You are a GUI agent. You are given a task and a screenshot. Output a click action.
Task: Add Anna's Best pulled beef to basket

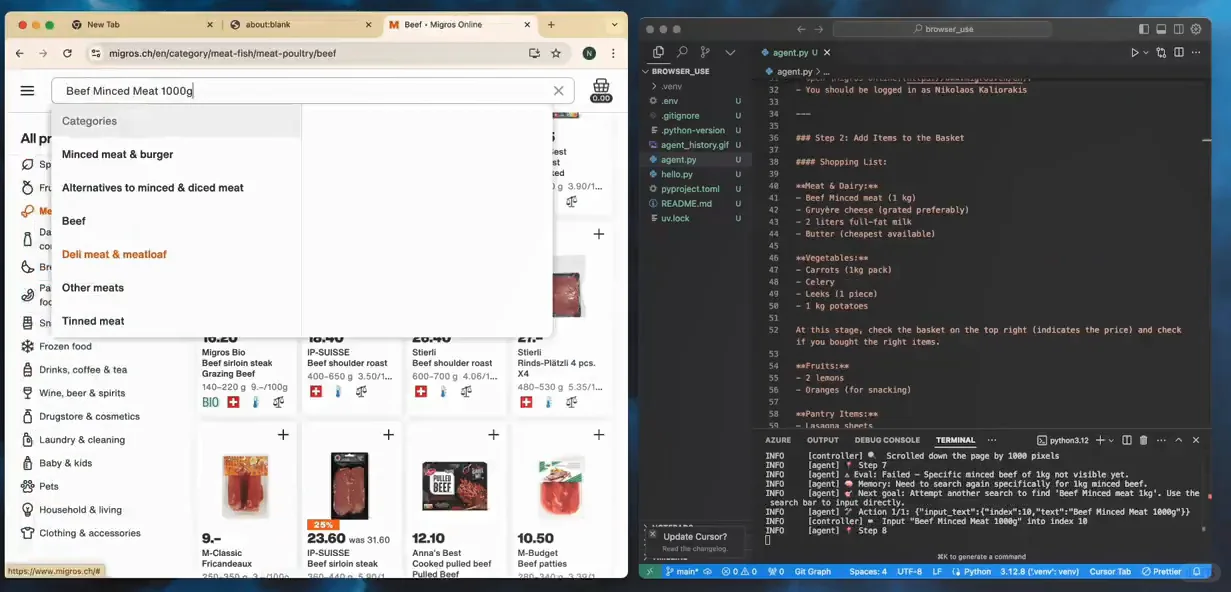pos(493,434)
